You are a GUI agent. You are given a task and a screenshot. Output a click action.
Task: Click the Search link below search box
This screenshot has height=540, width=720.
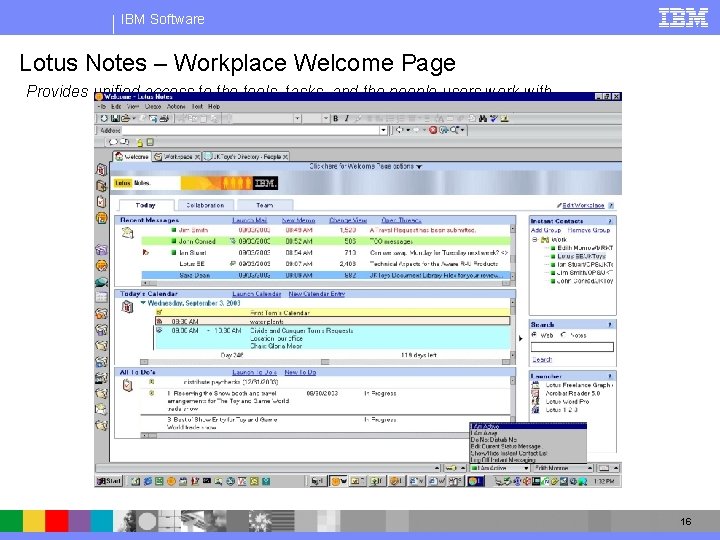(x=542, y=360)
